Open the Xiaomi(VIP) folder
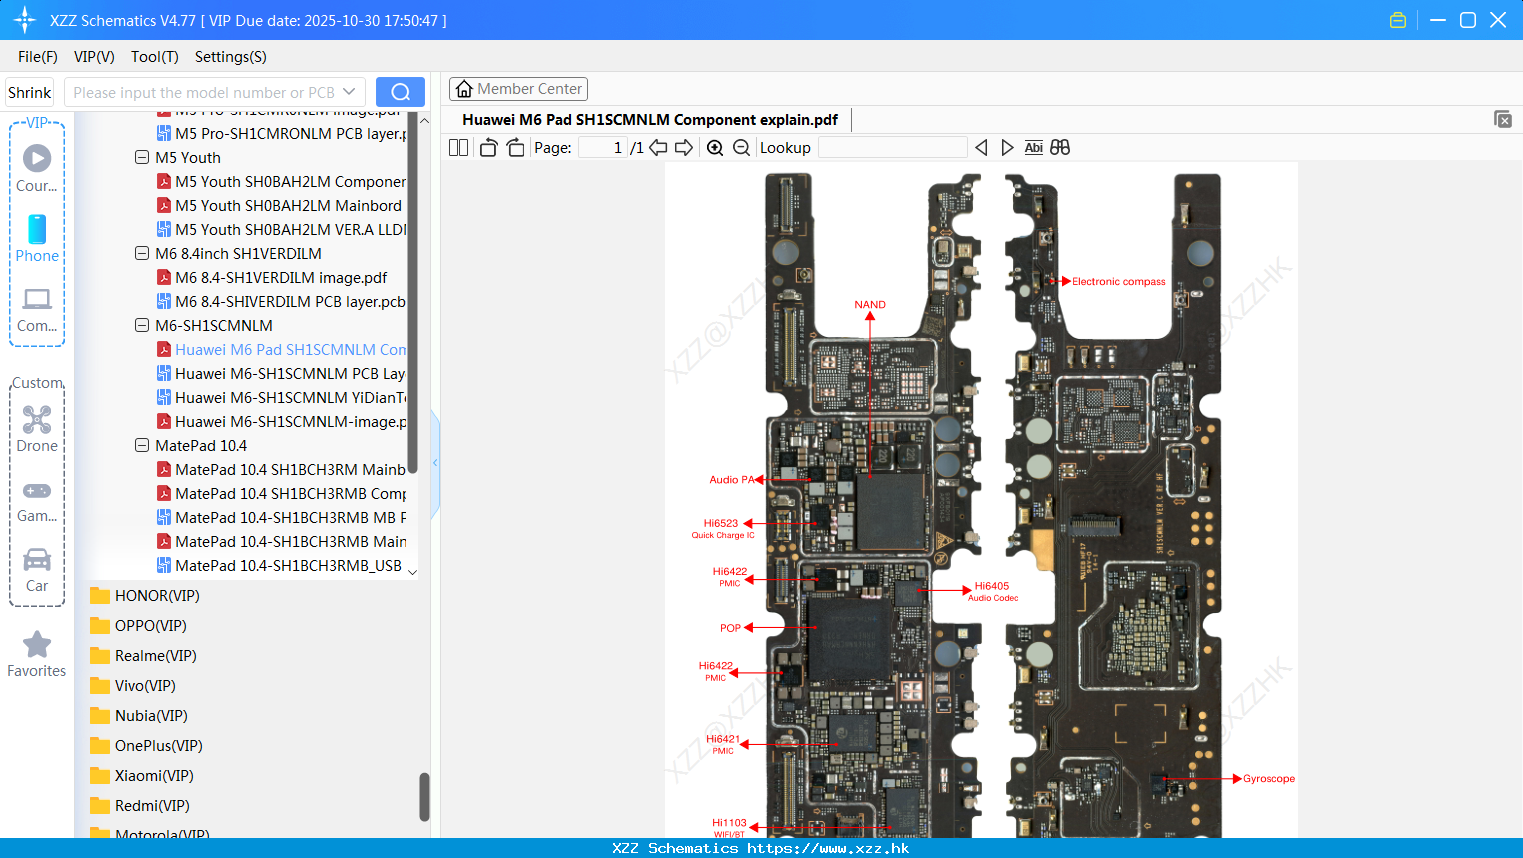The height and width of the screenshot is (858, 1523). [142, 775]
